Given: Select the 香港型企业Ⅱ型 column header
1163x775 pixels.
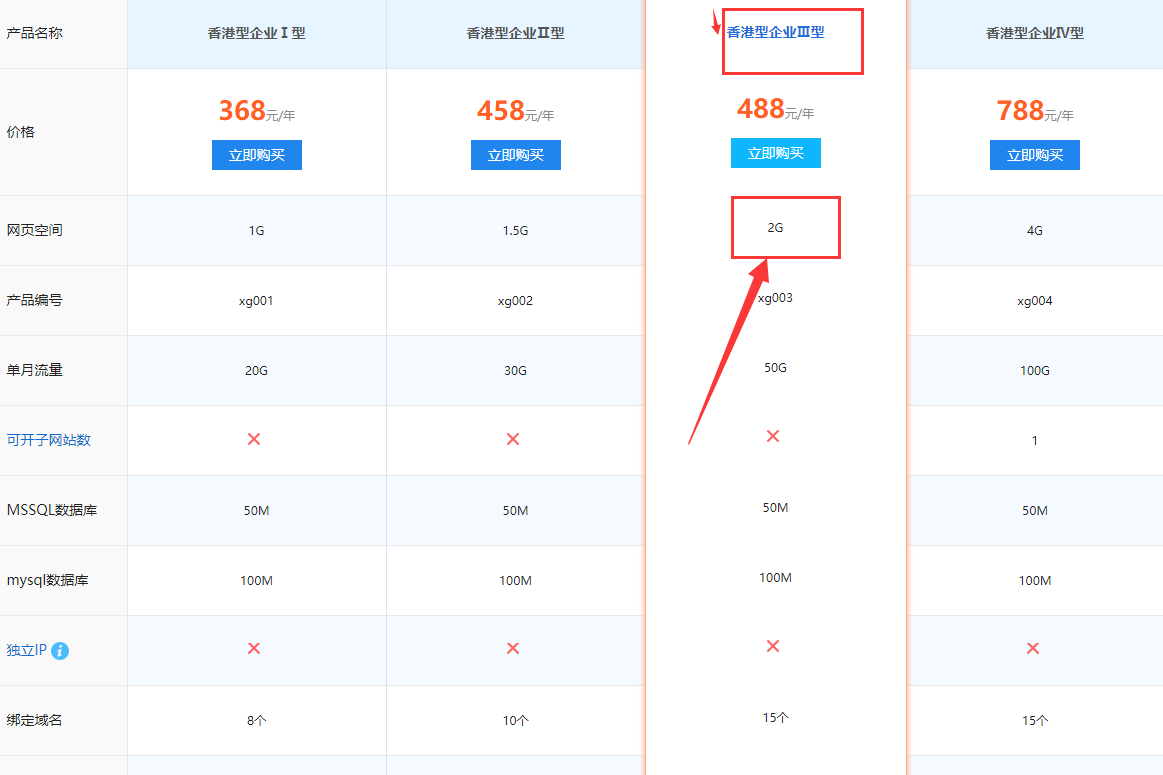Looking at the screenshot, I should tap(515, 33).
